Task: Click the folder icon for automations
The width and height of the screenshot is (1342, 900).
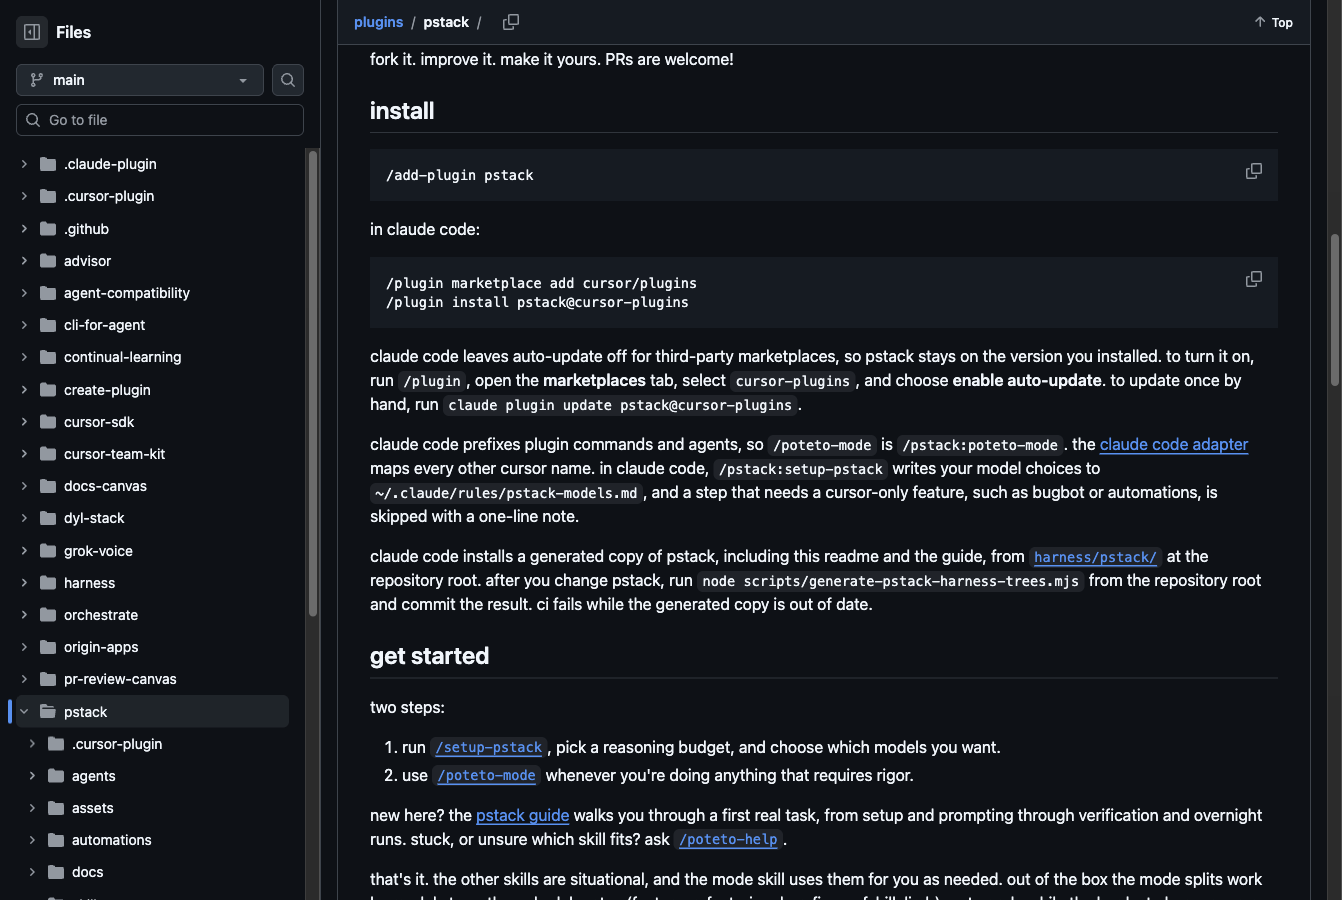Action: (56, 840)
